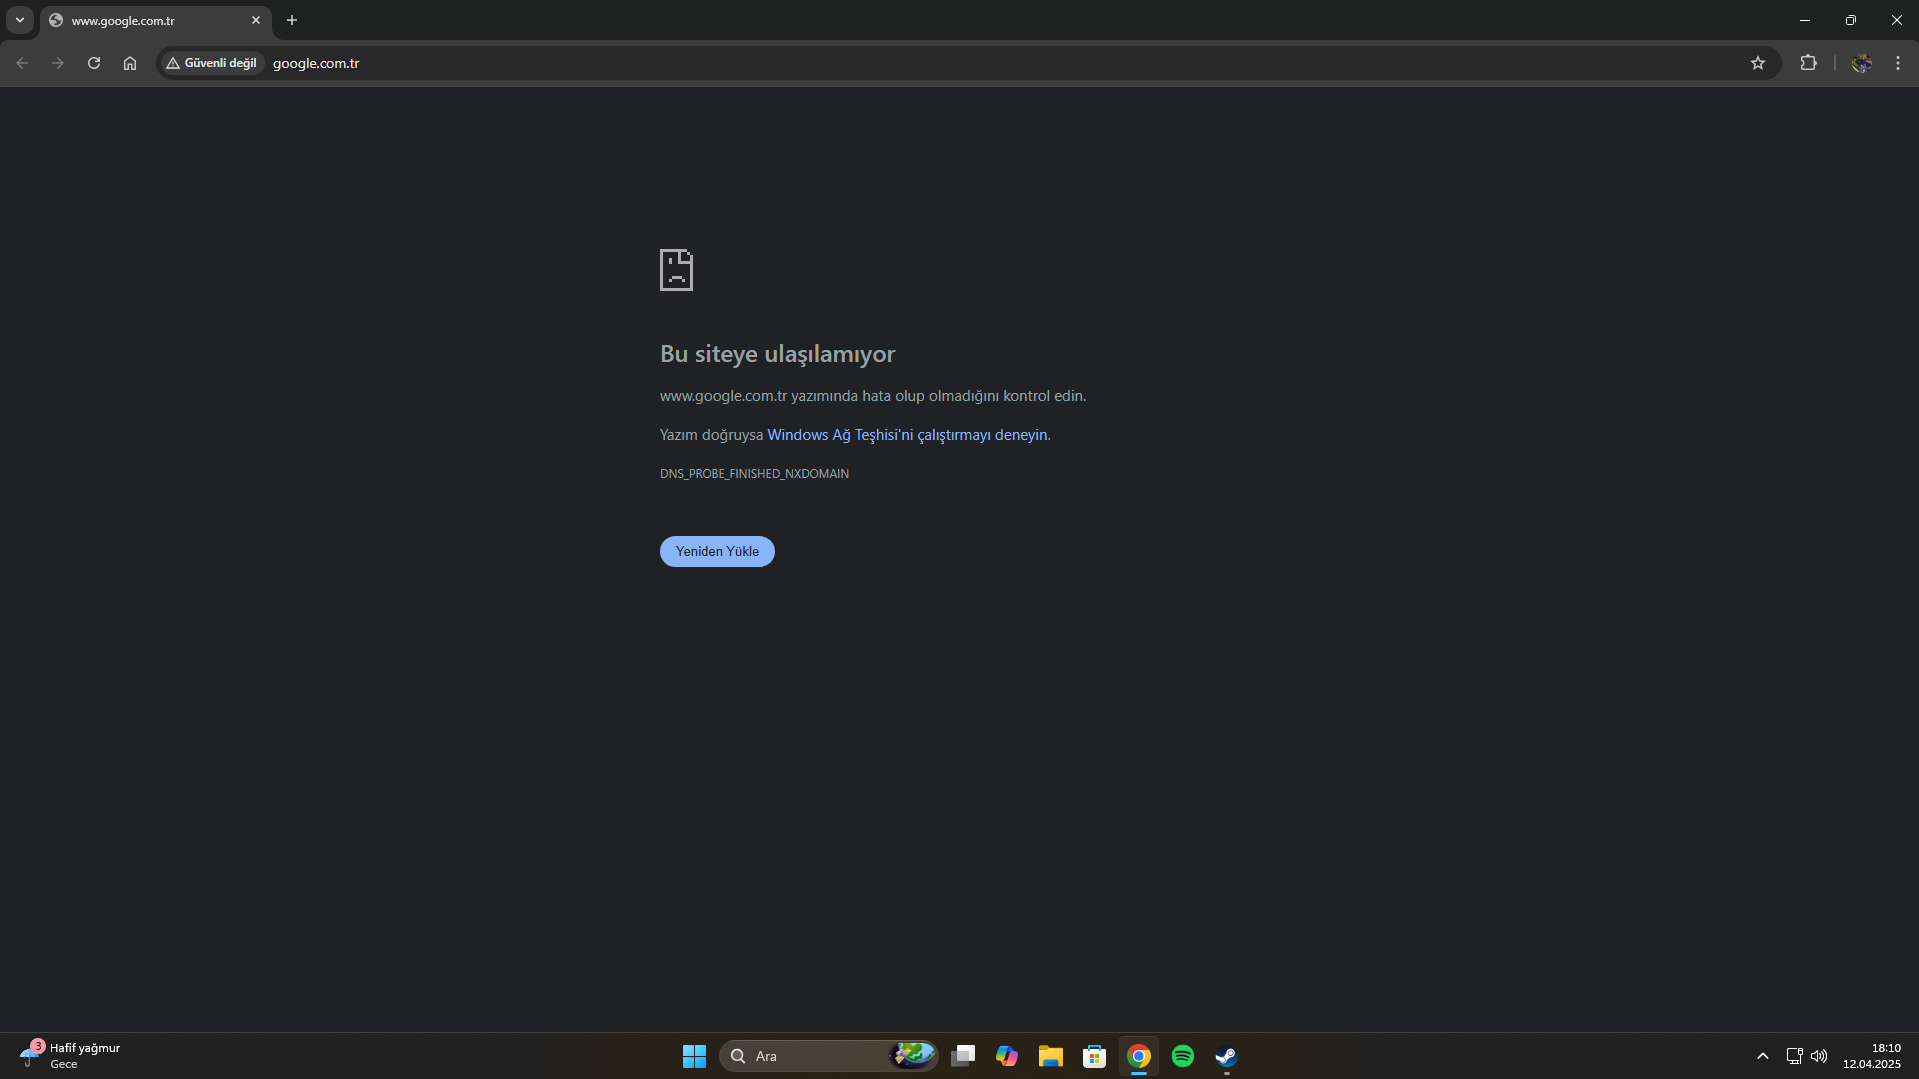
Task: Restore down the Chrome window
Action: (x=1851, y=20)
